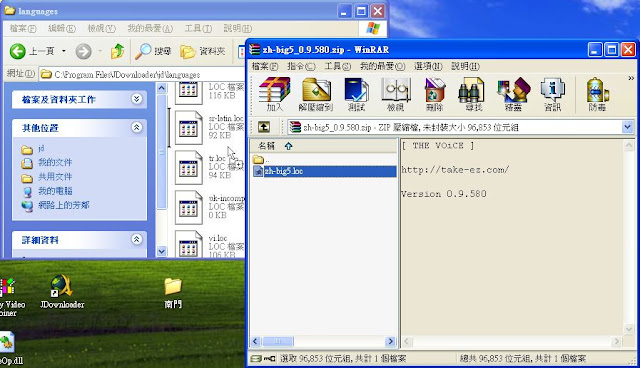Screen dimensions: 640x368
Task: Open the 工具(T) menu in languages window
Action: click(198, 28)
